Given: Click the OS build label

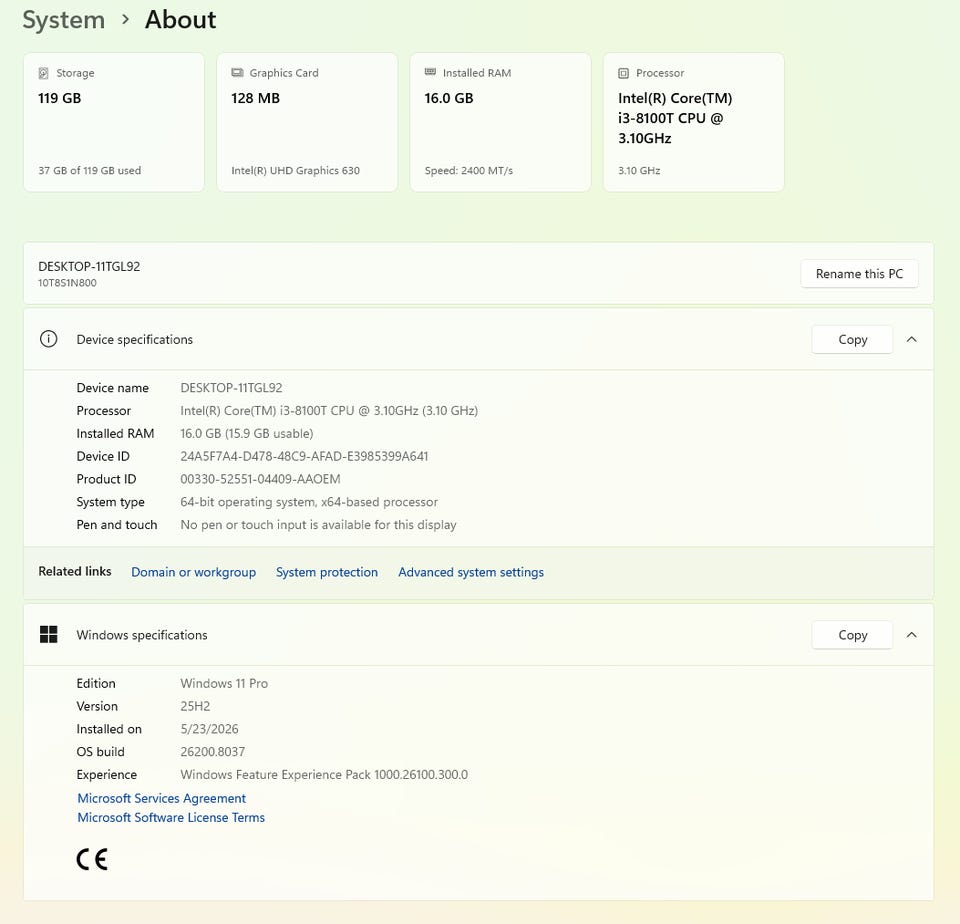Looking at the screenshot, I should click(100, 751).
